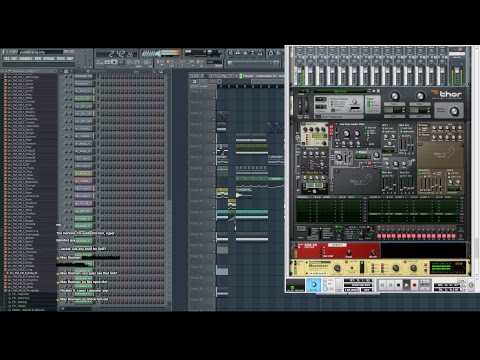Click Thor's second assignable rotary knob

pyautogui.click(x=420, y=96)
